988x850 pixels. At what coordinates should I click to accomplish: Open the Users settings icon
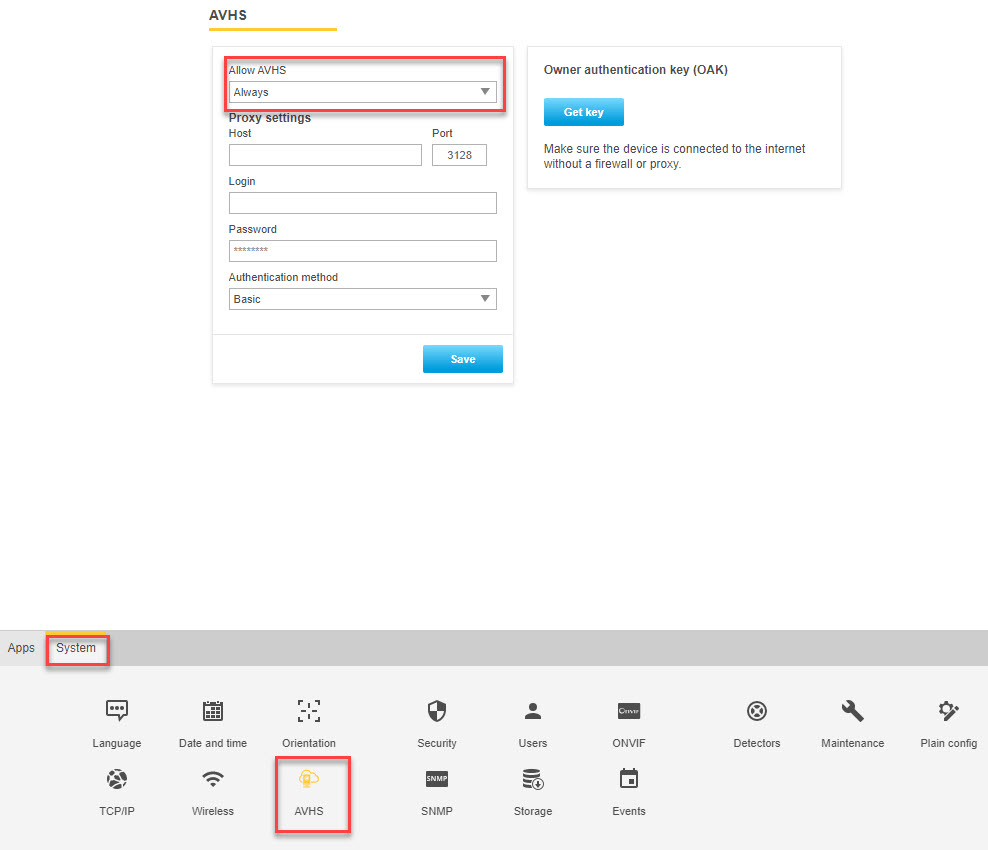(533, 711)
